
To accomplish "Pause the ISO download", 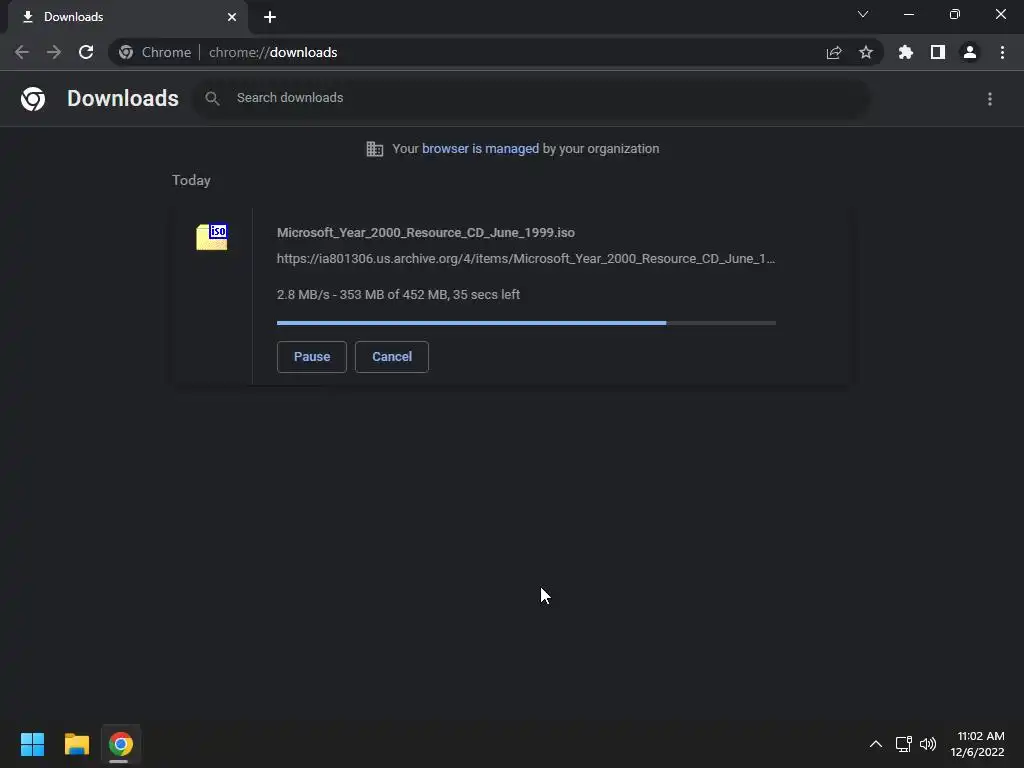I will tap(312, 357).
